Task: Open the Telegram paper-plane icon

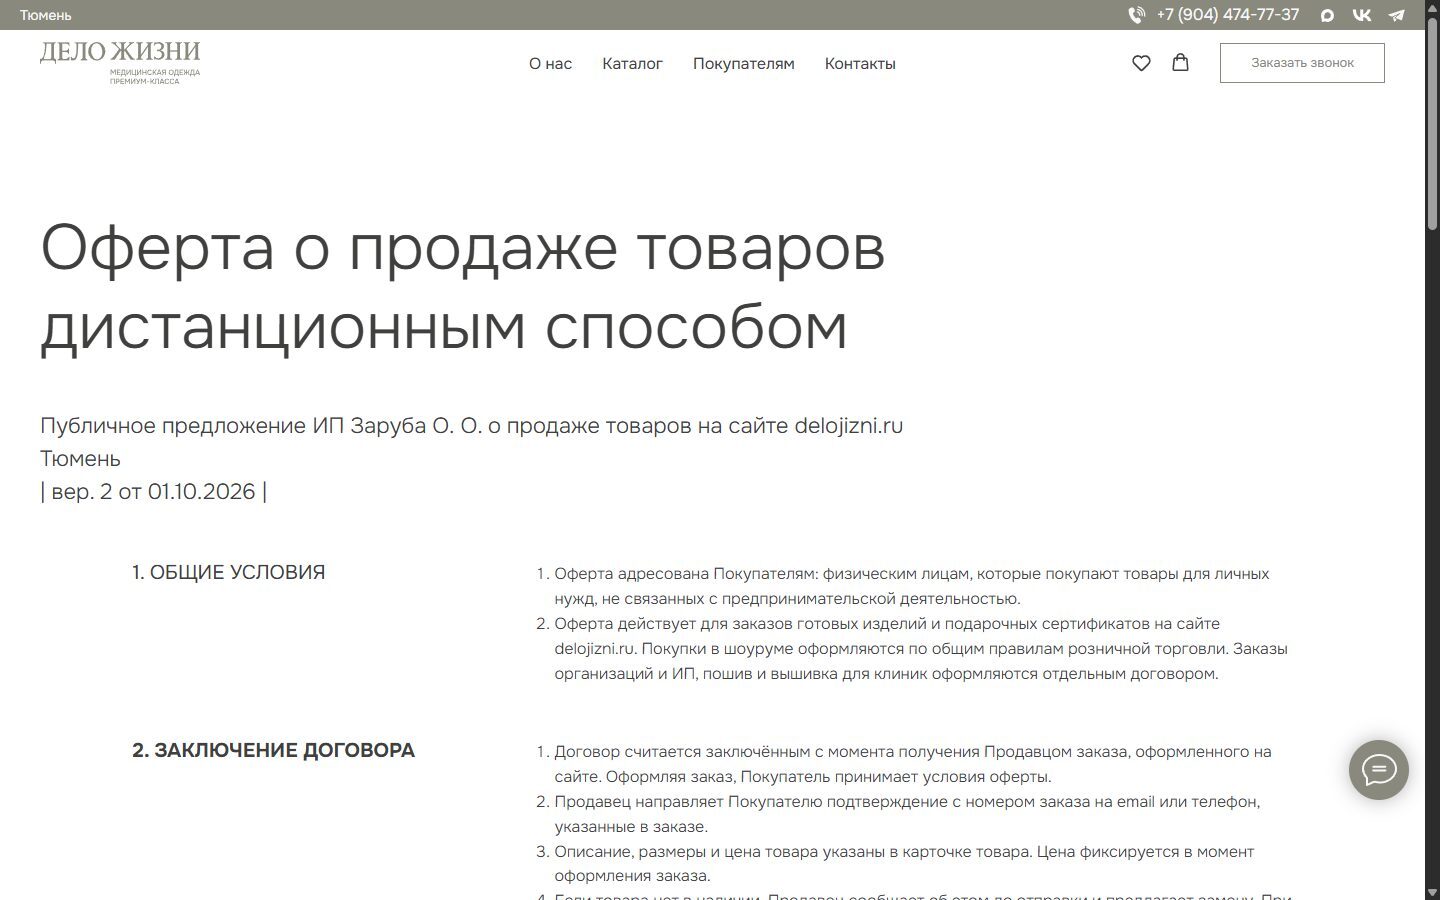Action: click(1396, 15)
